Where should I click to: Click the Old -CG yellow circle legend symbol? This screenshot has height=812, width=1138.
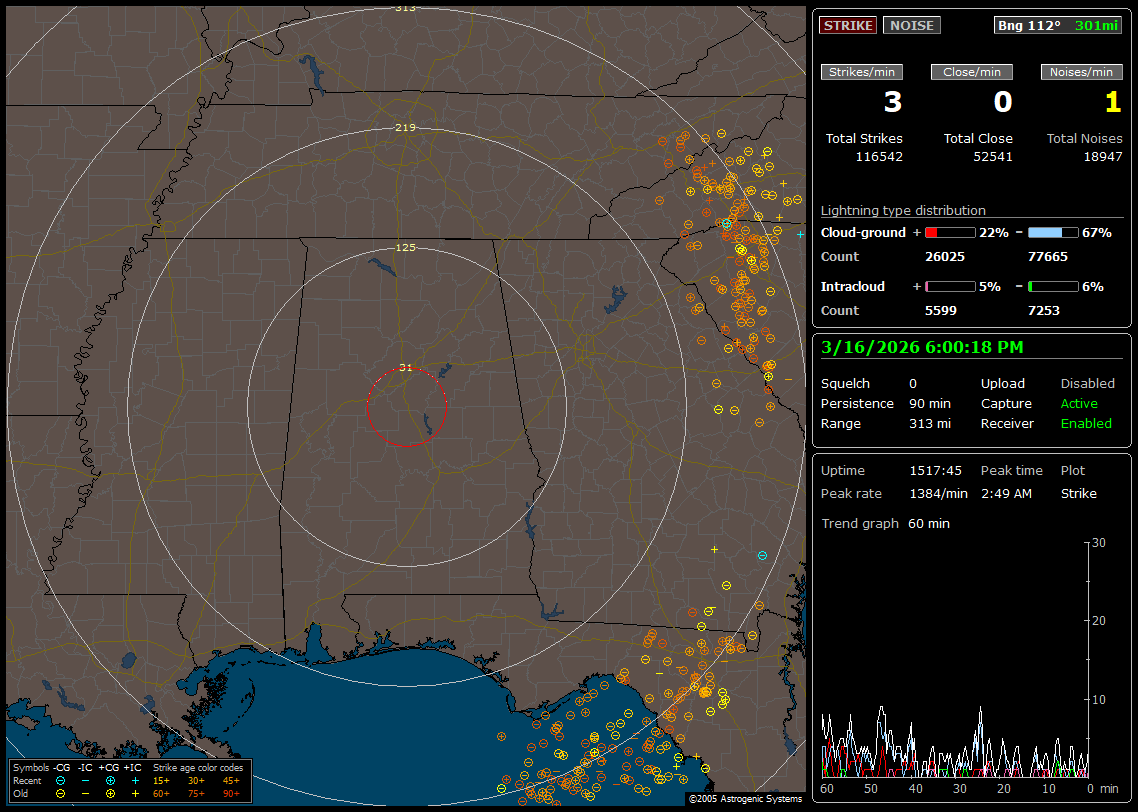(60, 793)
